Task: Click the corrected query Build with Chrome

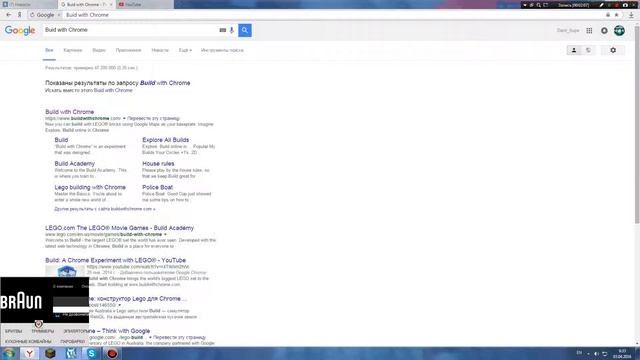Action: coord(165,83)
